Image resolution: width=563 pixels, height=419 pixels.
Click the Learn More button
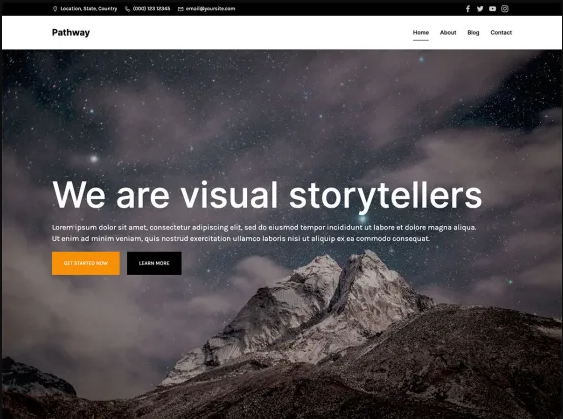[x=154, y=263]
